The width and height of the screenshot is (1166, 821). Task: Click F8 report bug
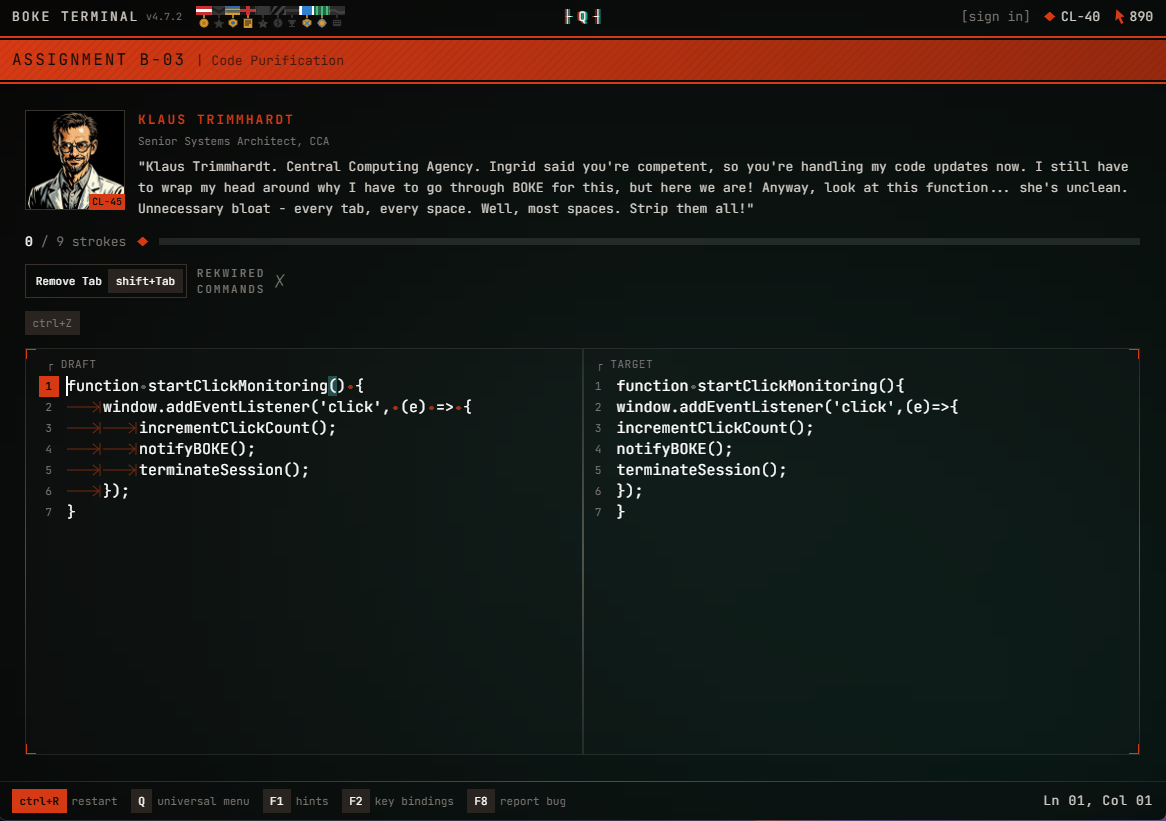point(480,801)
